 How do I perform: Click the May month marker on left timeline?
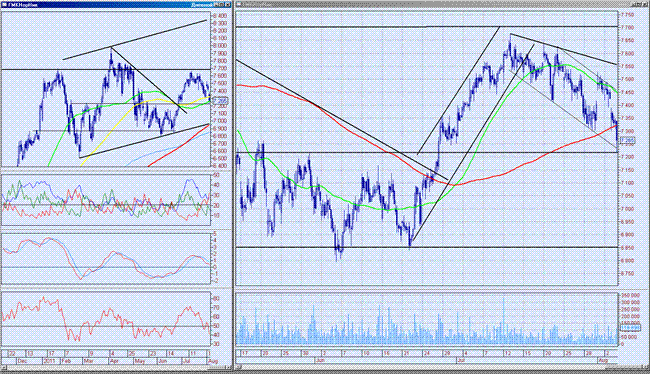pyautogui.click(x=140, y=361)
